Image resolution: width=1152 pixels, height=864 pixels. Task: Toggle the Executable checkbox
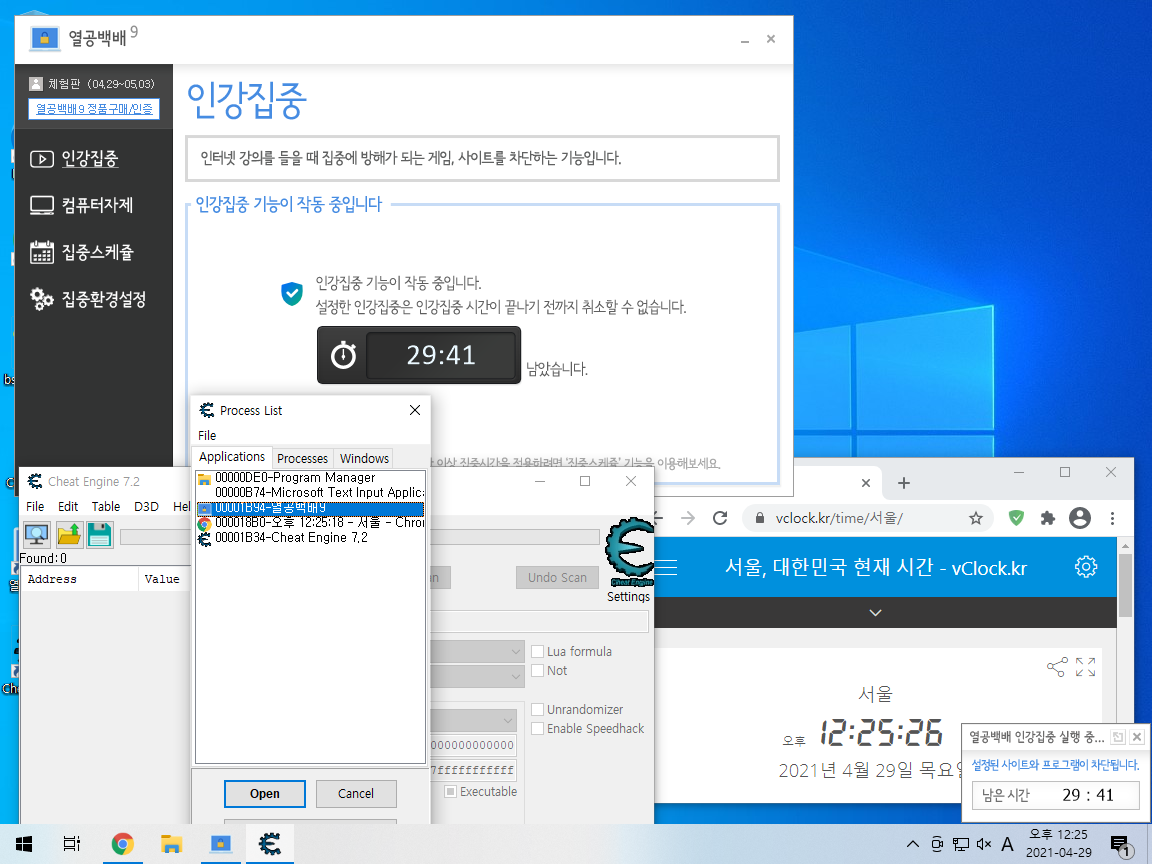click(x=451, y=792)
